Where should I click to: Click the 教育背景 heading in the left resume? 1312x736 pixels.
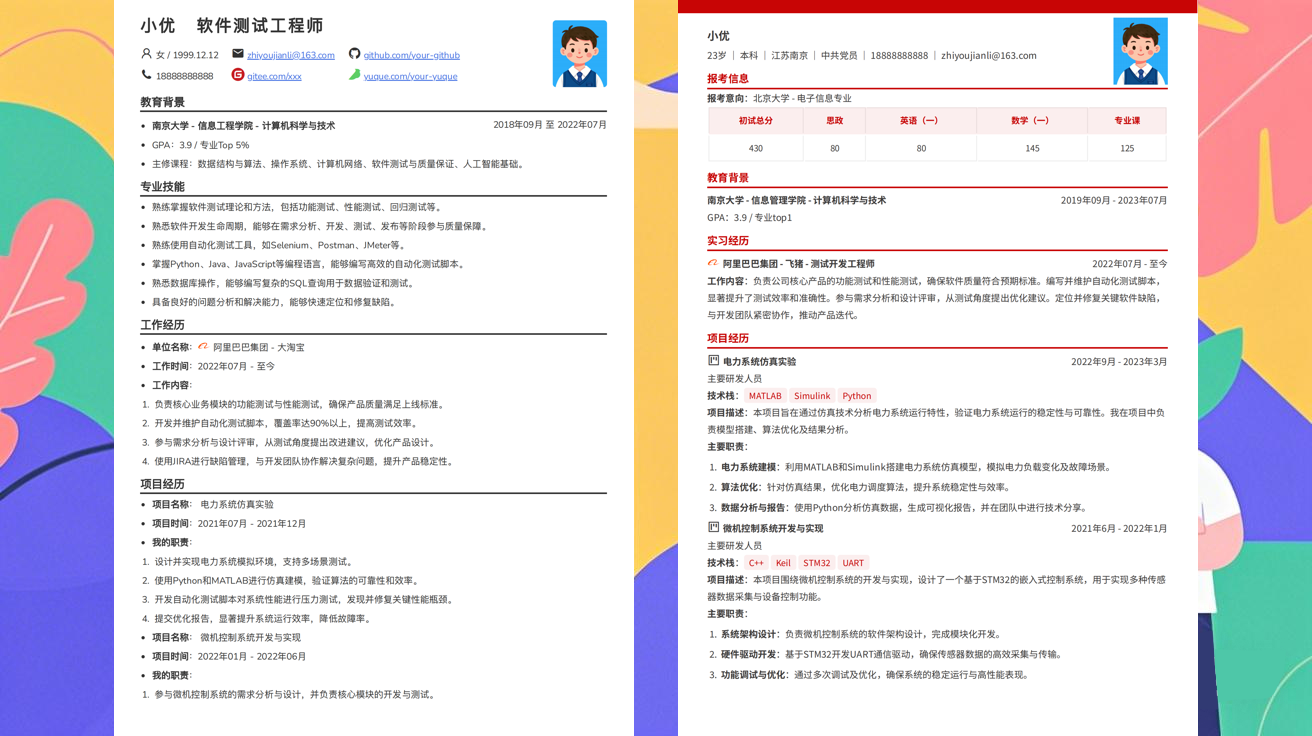coord(162,102)
